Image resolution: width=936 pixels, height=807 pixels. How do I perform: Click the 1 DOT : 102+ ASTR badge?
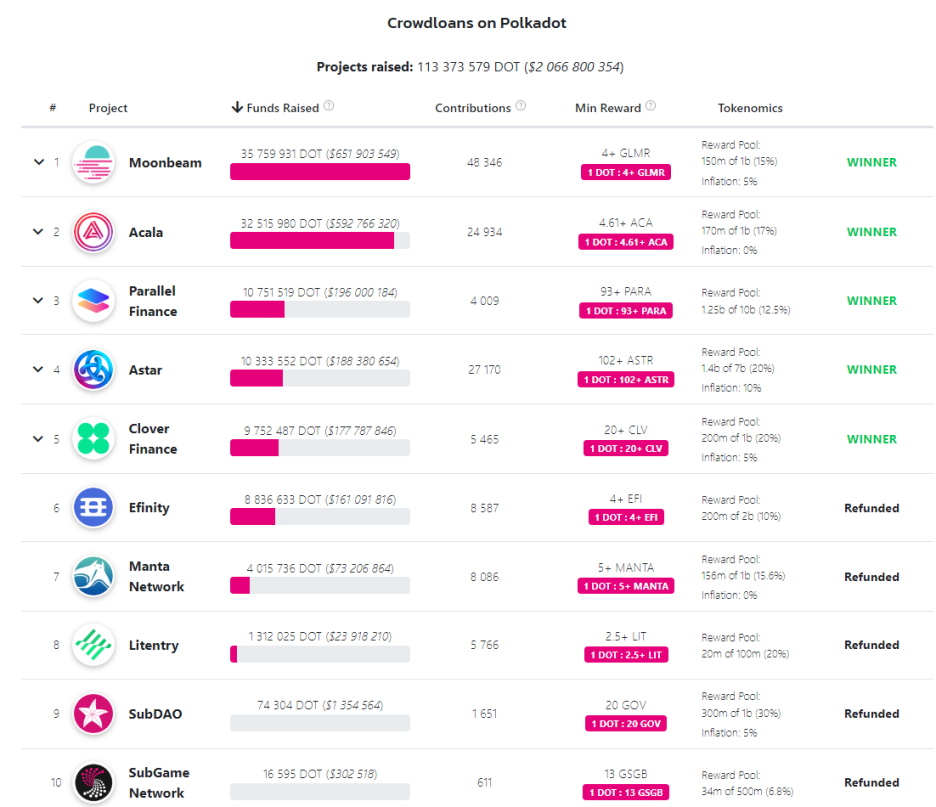pos(626,380)
